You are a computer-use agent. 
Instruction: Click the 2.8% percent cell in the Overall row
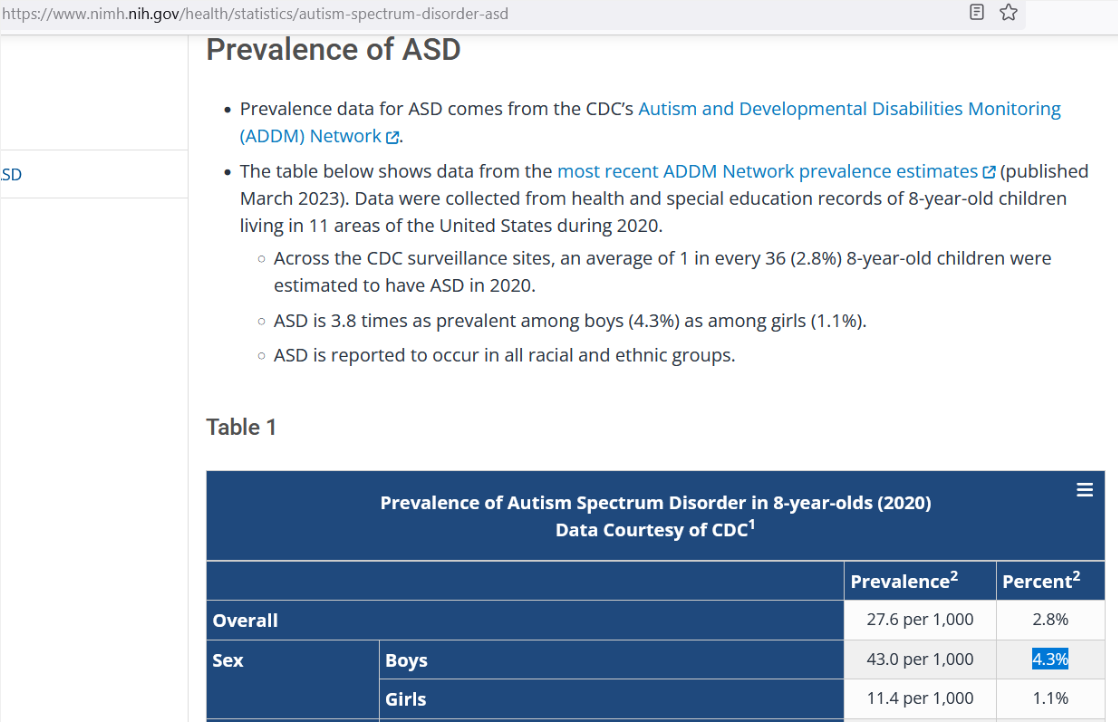(x=1050, y=619)
